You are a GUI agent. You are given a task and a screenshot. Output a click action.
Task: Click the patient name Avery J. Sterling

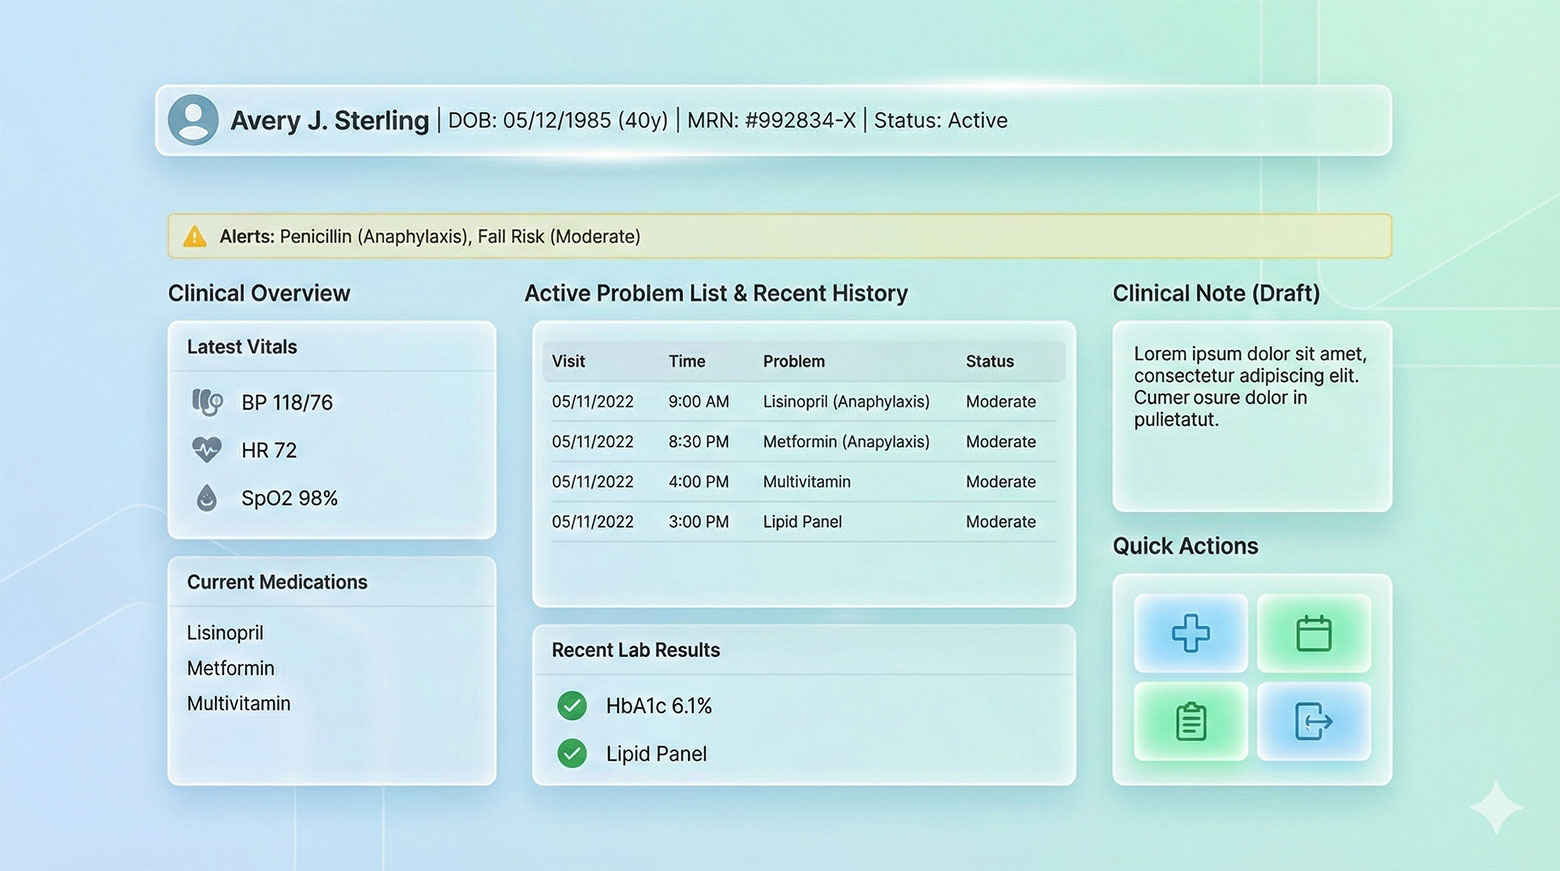coord(329,121)
